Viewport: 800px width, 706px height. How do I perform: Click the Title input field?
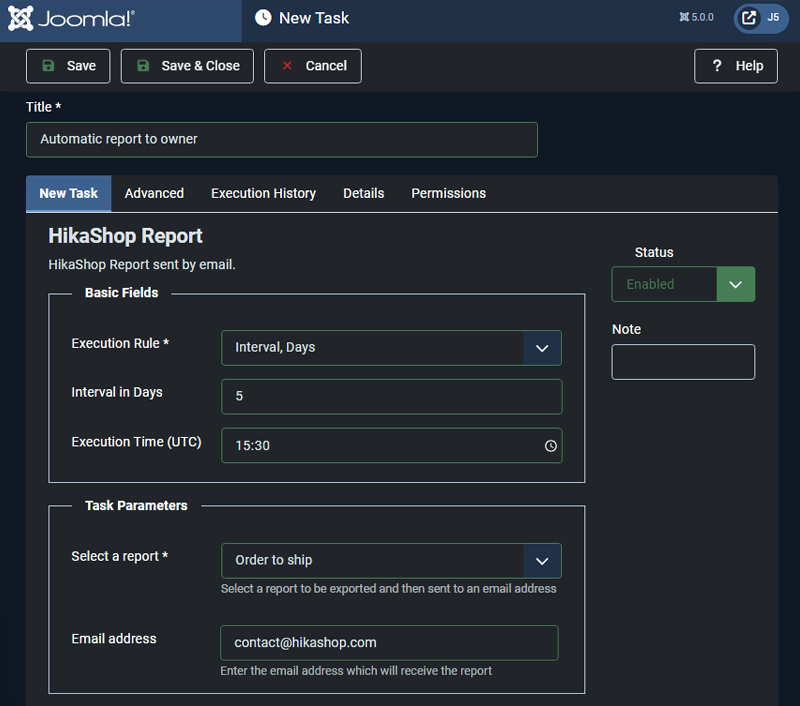[x=282, y=139]
